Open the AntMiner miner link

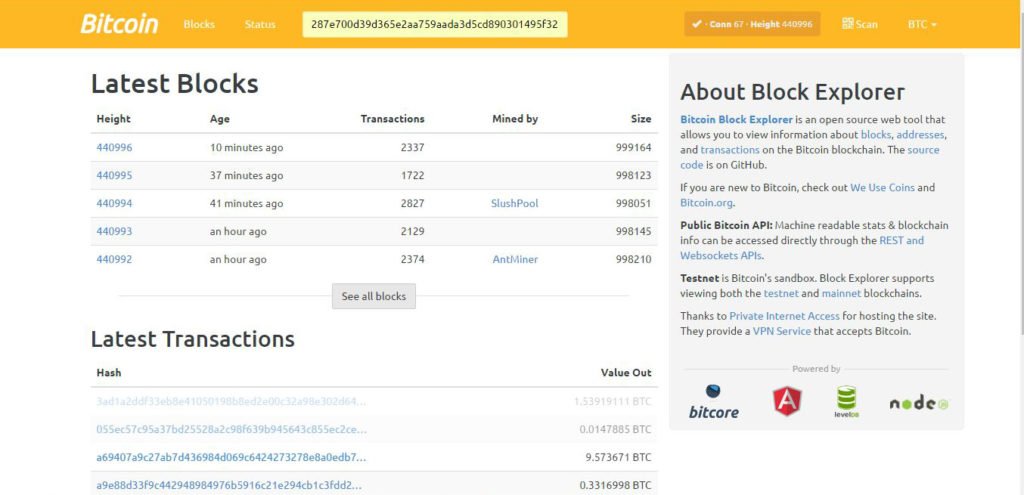(x=515, y=259)
